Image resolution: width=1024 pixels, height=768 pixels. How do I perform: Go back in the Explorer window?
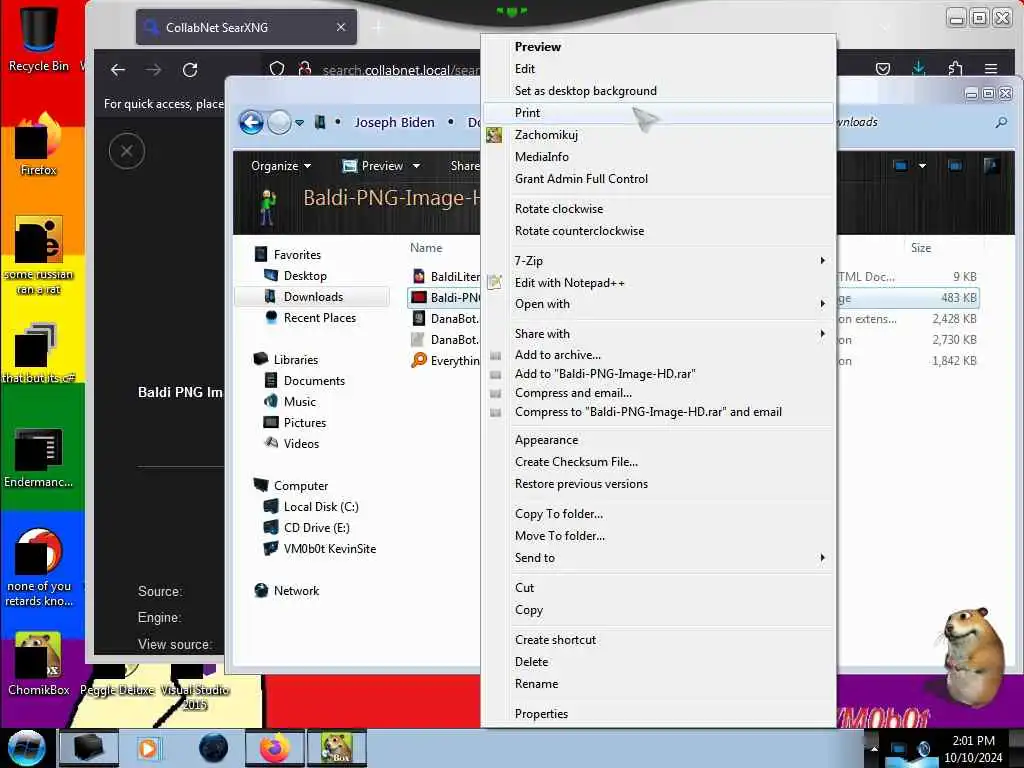click(251, 122)
